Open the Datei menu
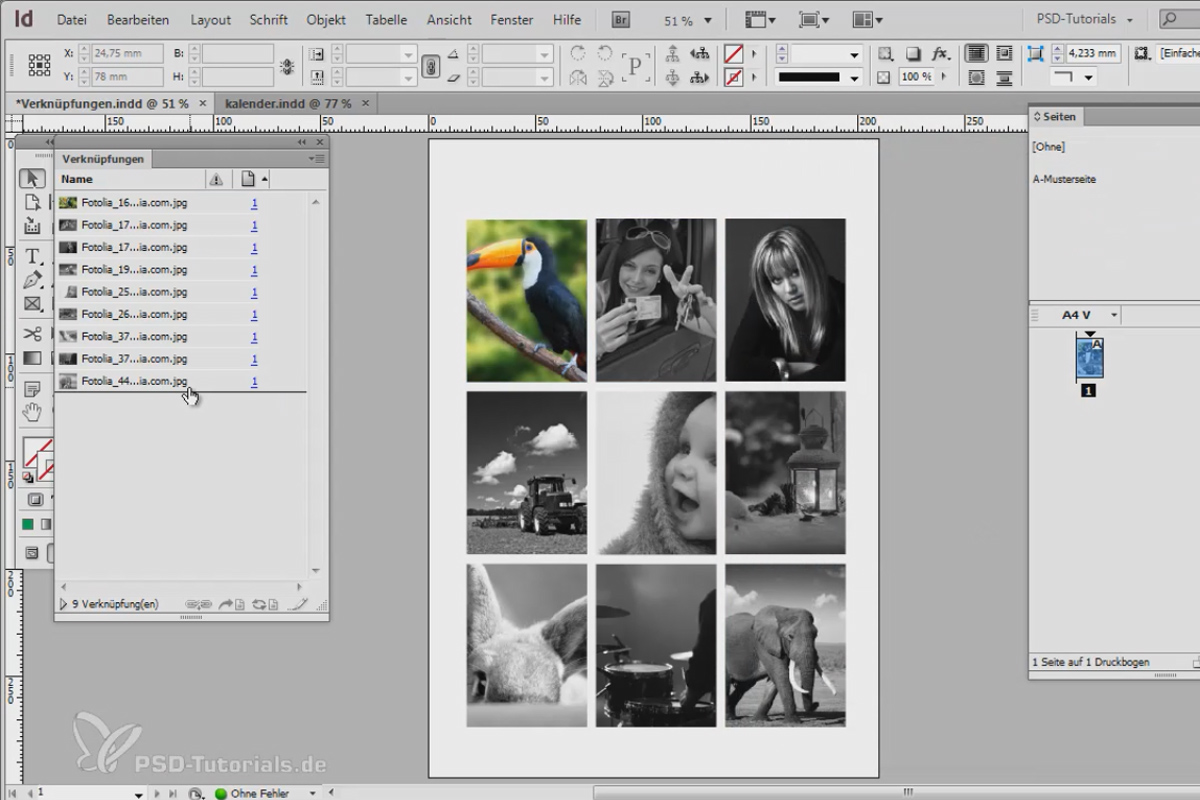Viewport: 1200px width, 800px height. [x=72, y=20]
